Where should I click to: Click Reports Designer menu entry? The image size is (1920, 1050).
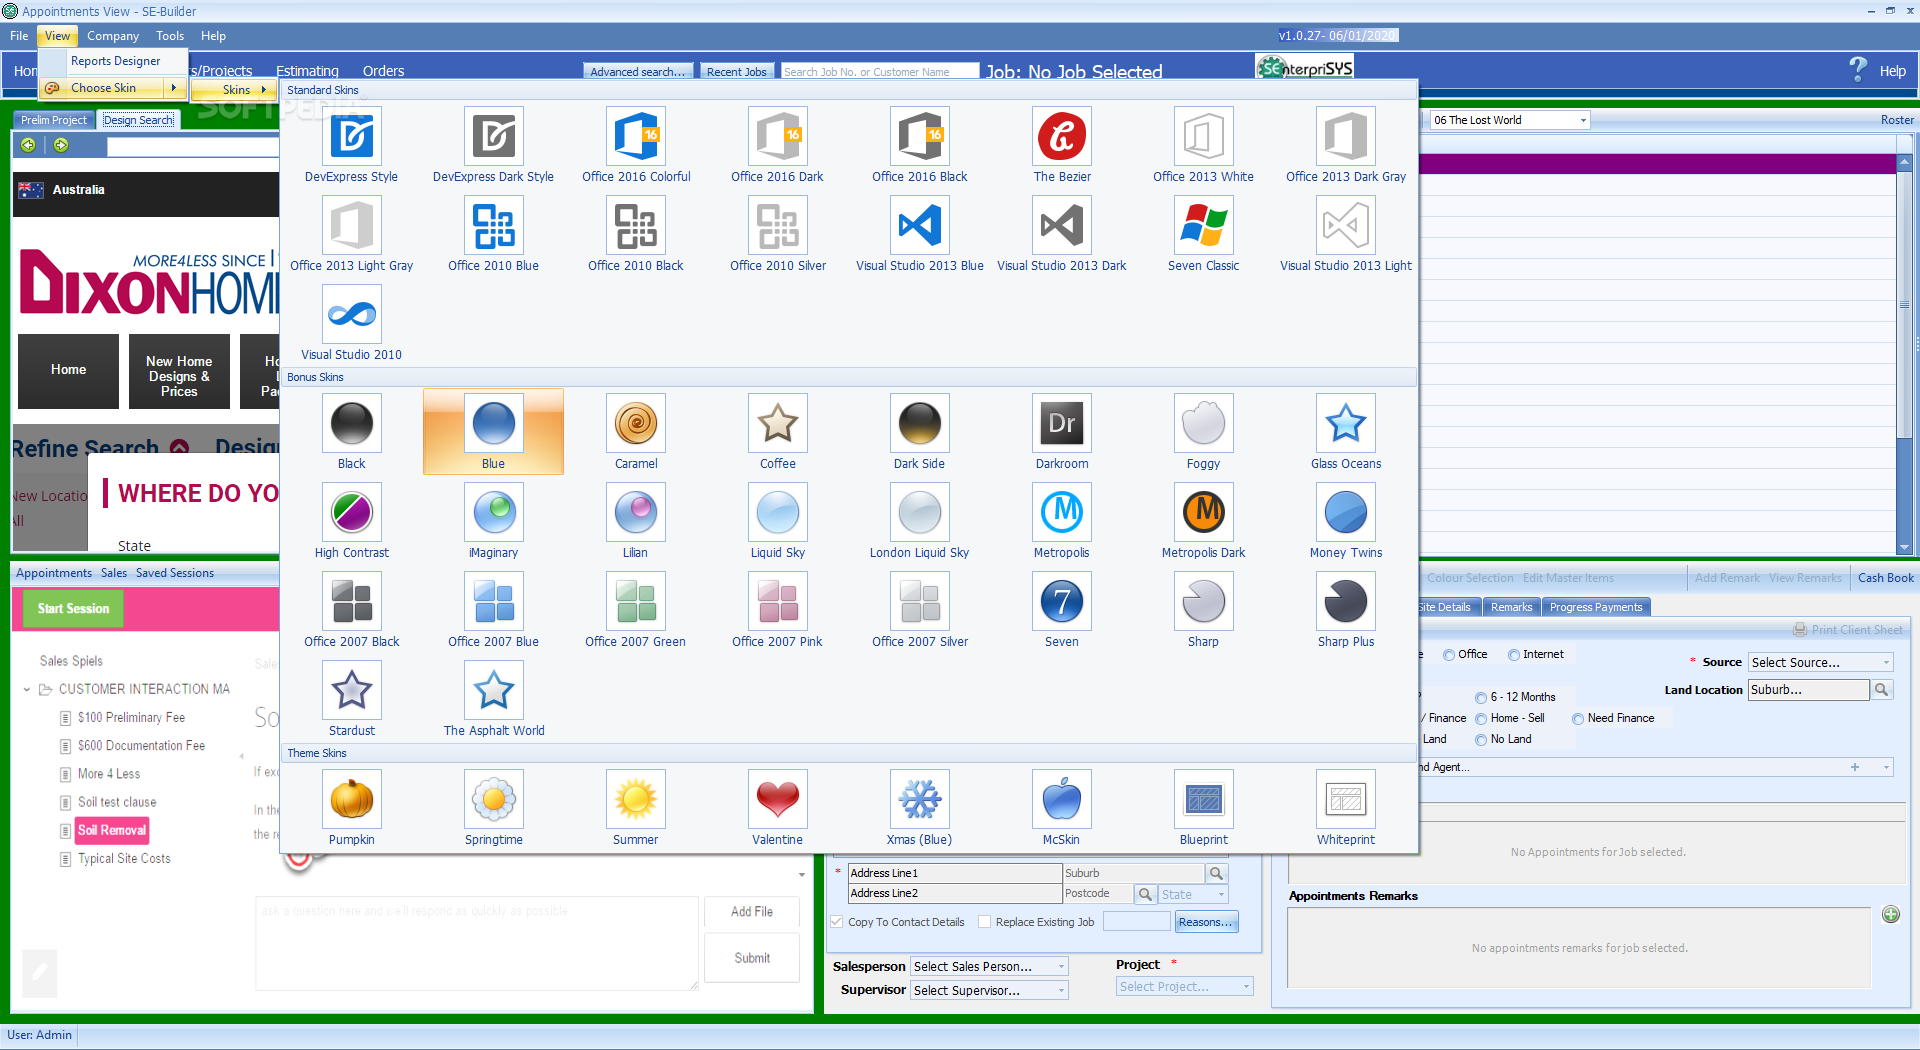115,61
